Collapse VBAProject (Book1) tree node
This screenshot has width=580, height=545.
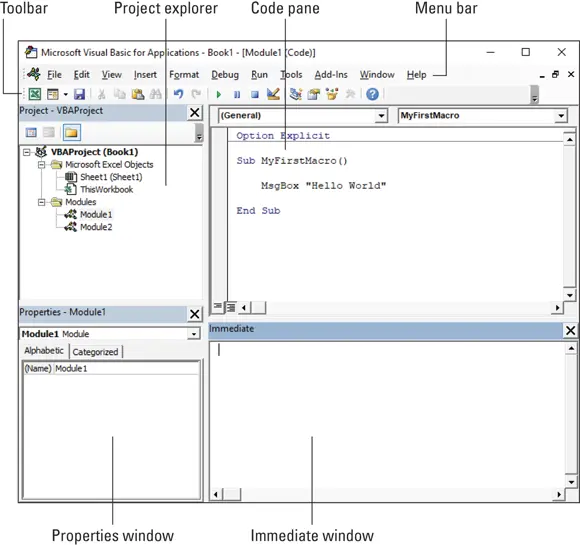click(x=27, y=152)
